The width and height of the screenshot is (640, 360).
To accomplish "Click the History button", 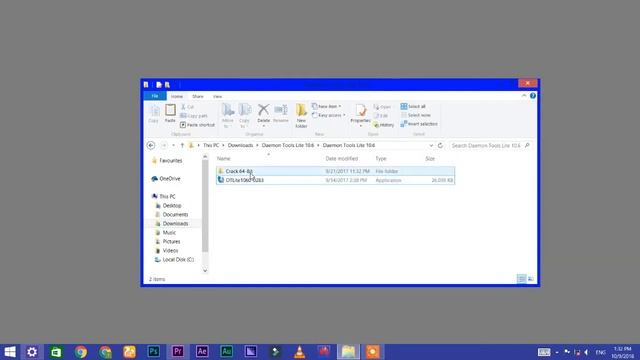I will (x=384, y=125).
